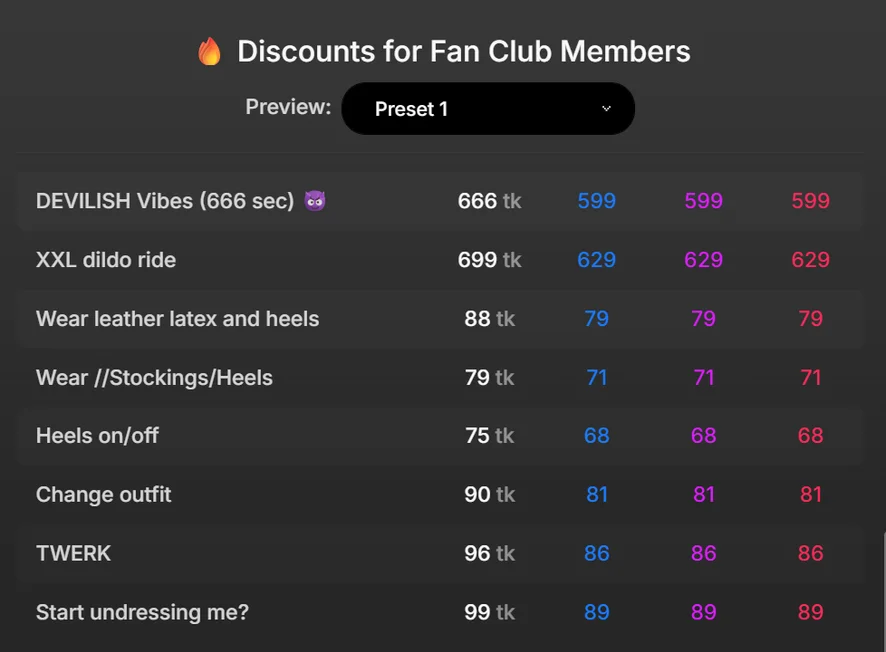Click the fire emoji icon in the heading
Screen dimensions: 886x652
point(209,52)
